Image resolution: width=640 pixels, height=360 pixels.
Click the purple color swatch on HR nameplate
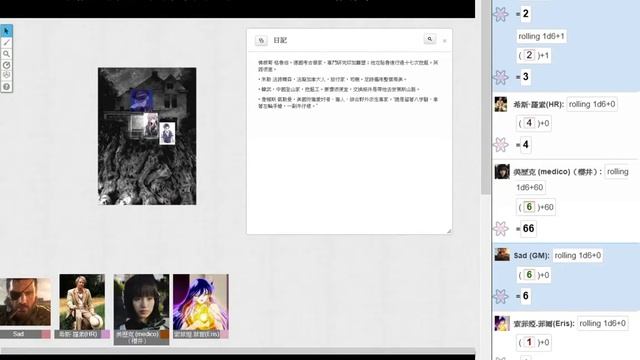pos(105,334)
